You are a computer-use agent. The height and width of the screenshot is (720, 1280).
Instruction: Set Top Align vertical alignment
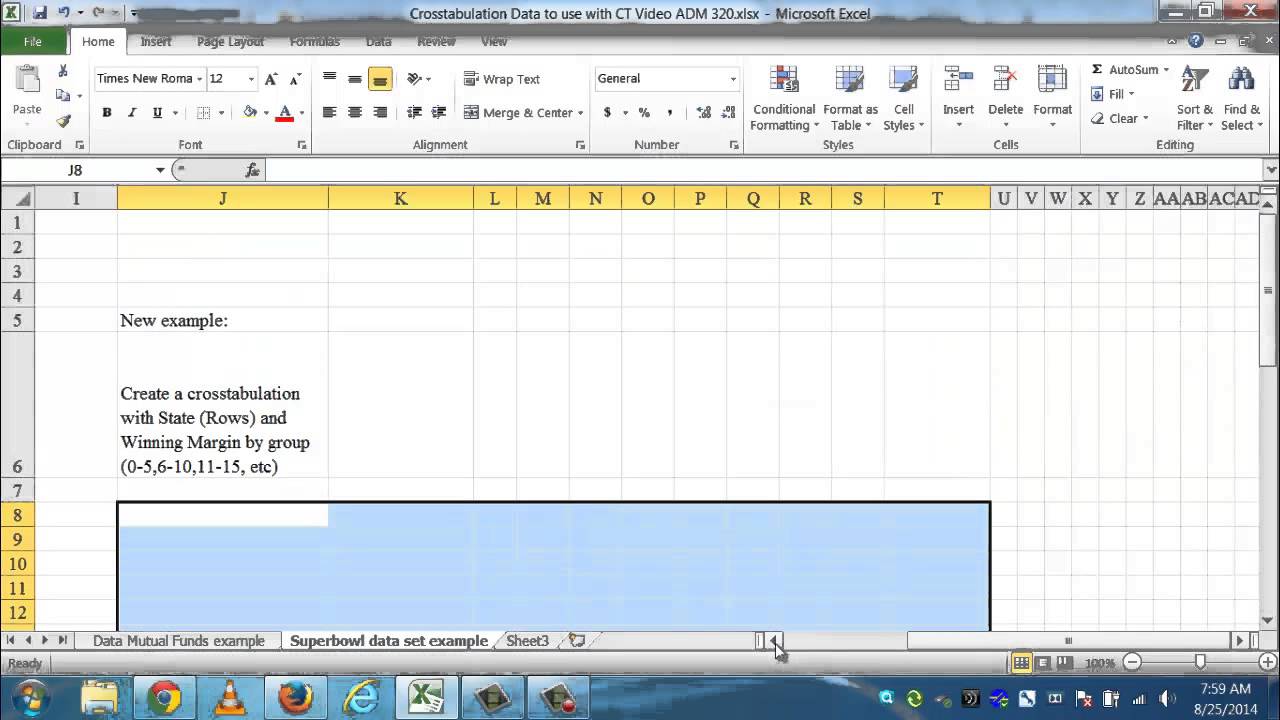330,79
